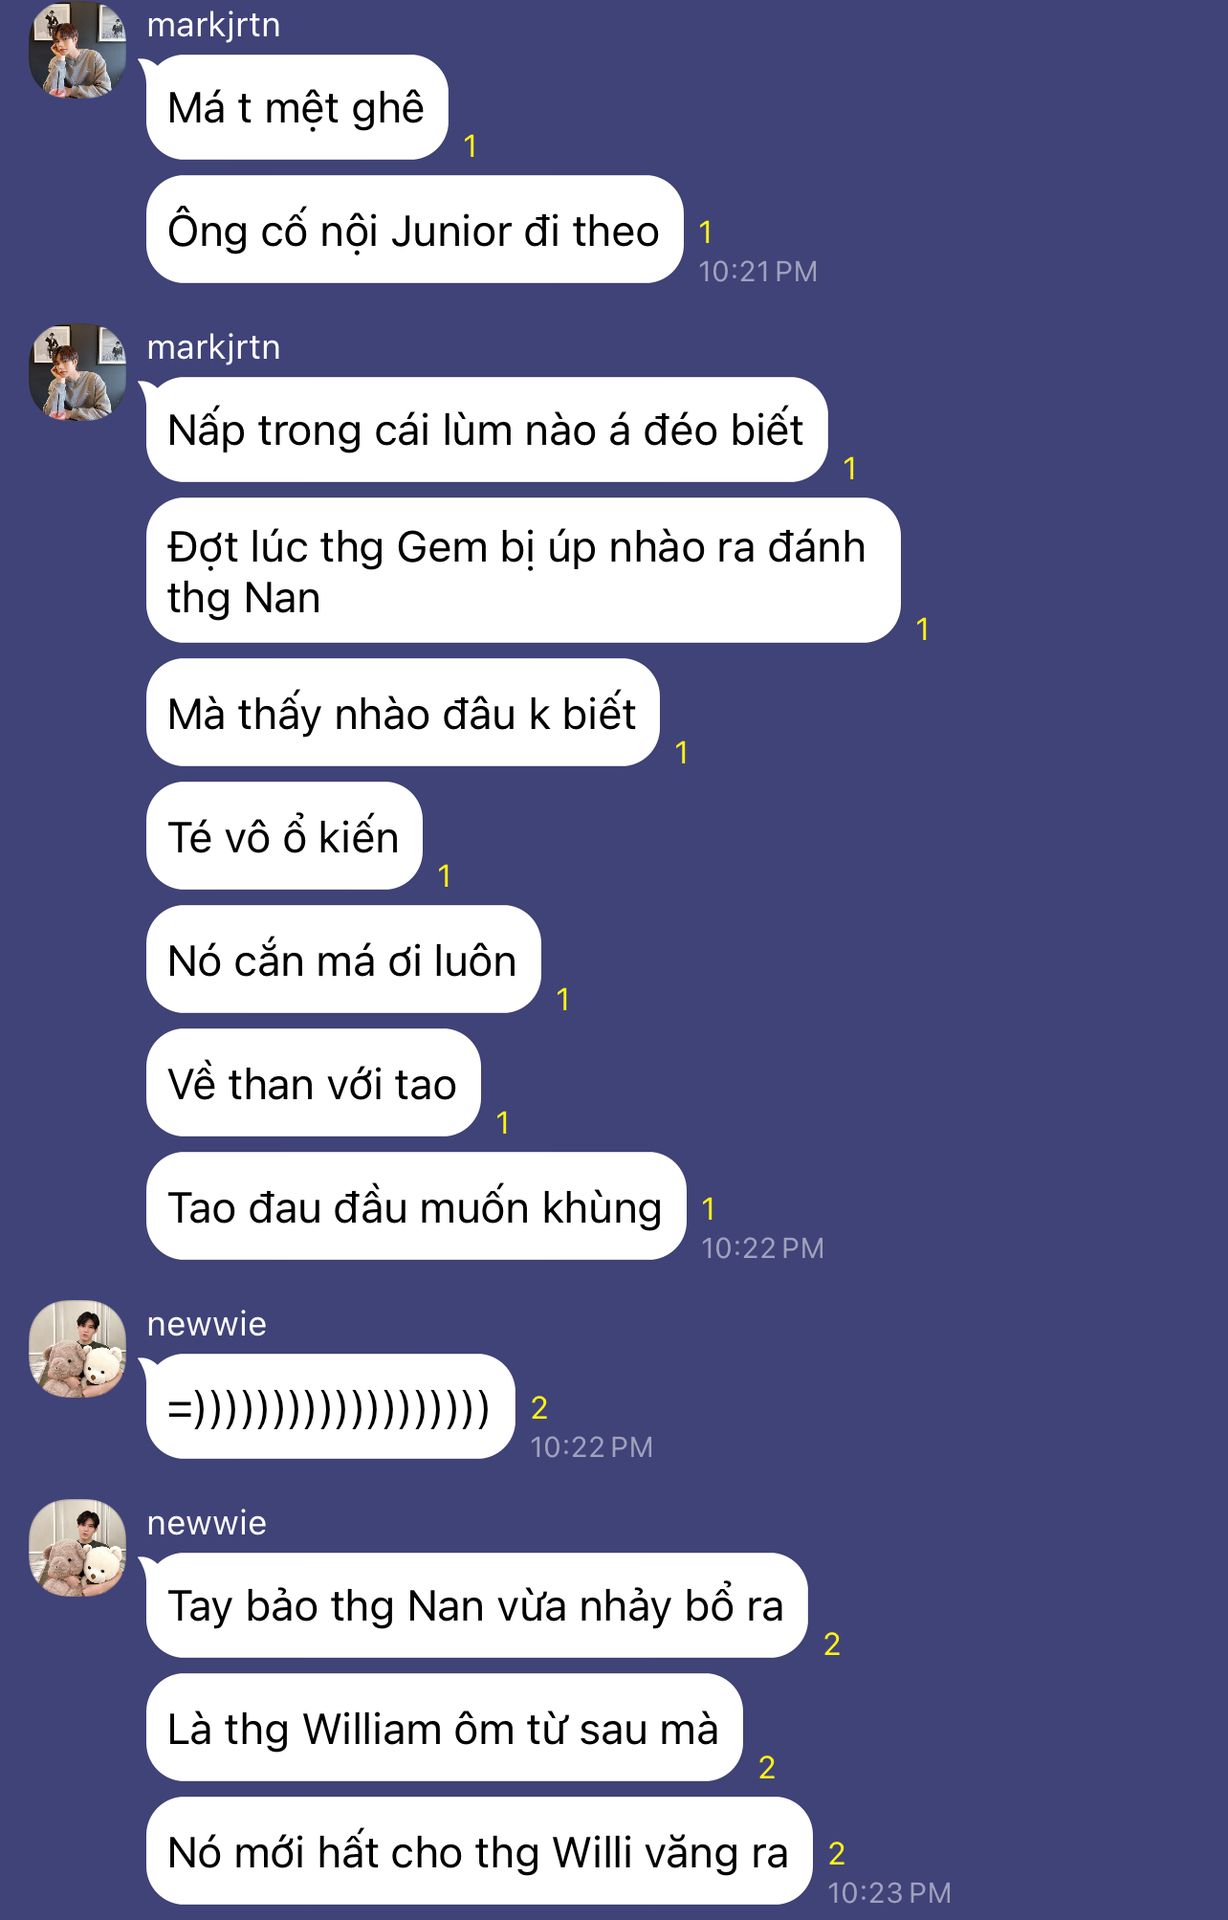Tap the bottom newwie avatar
1228x1920 pixels.
(78, 1548)
